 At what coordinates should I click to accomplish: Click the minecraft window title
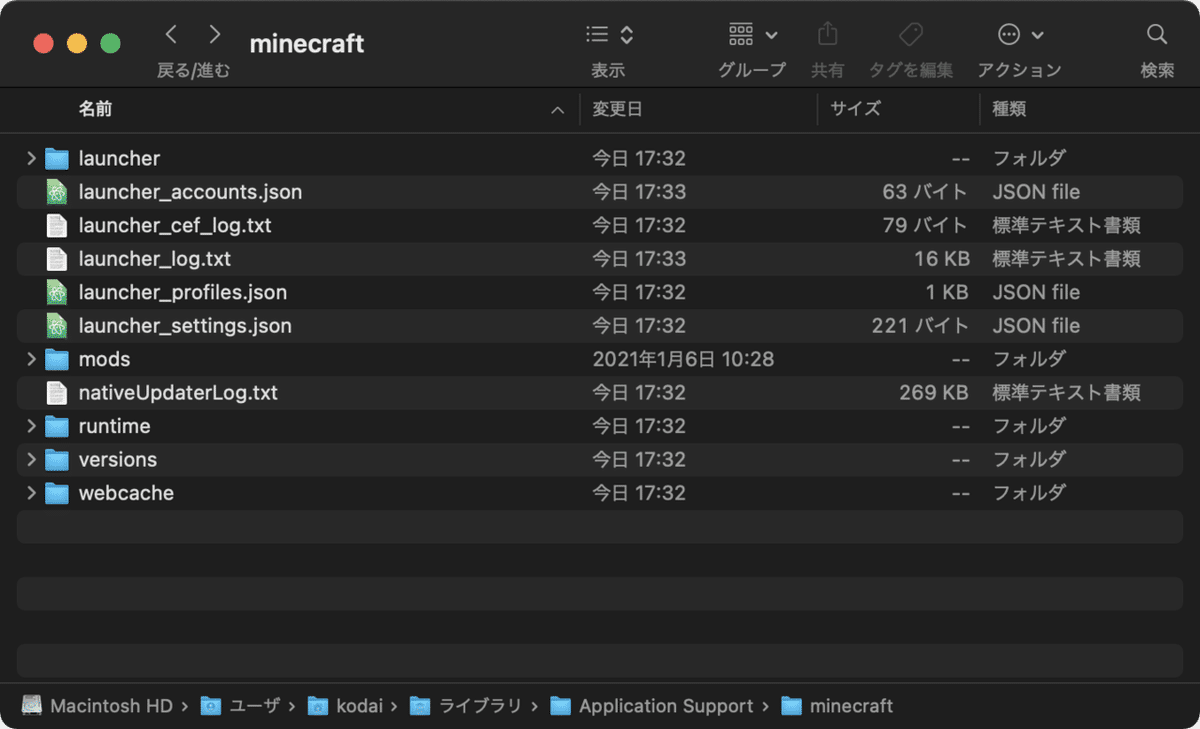(x=306, y=44)
